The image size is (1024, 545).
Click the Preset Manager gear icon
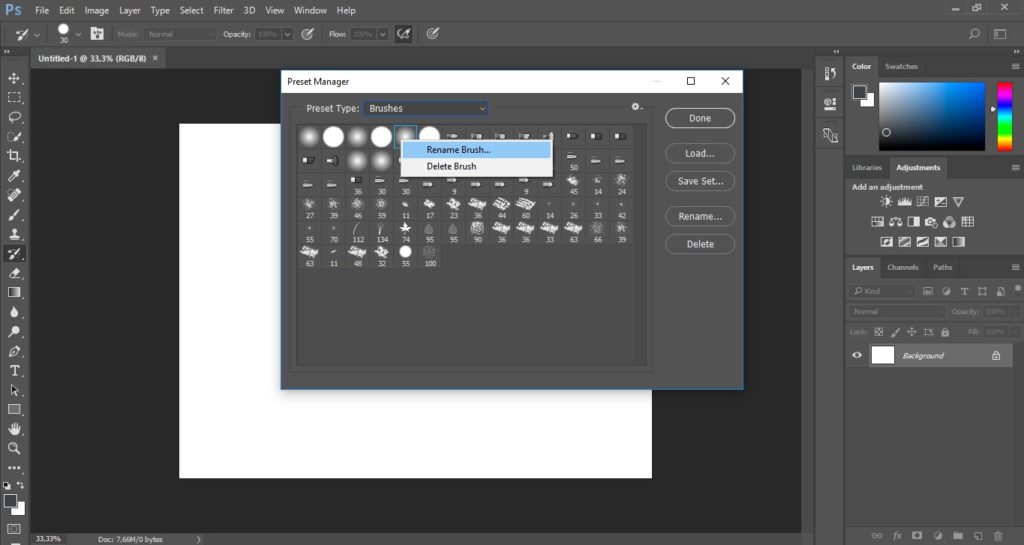pyautogui.click(x=635, y=107)
